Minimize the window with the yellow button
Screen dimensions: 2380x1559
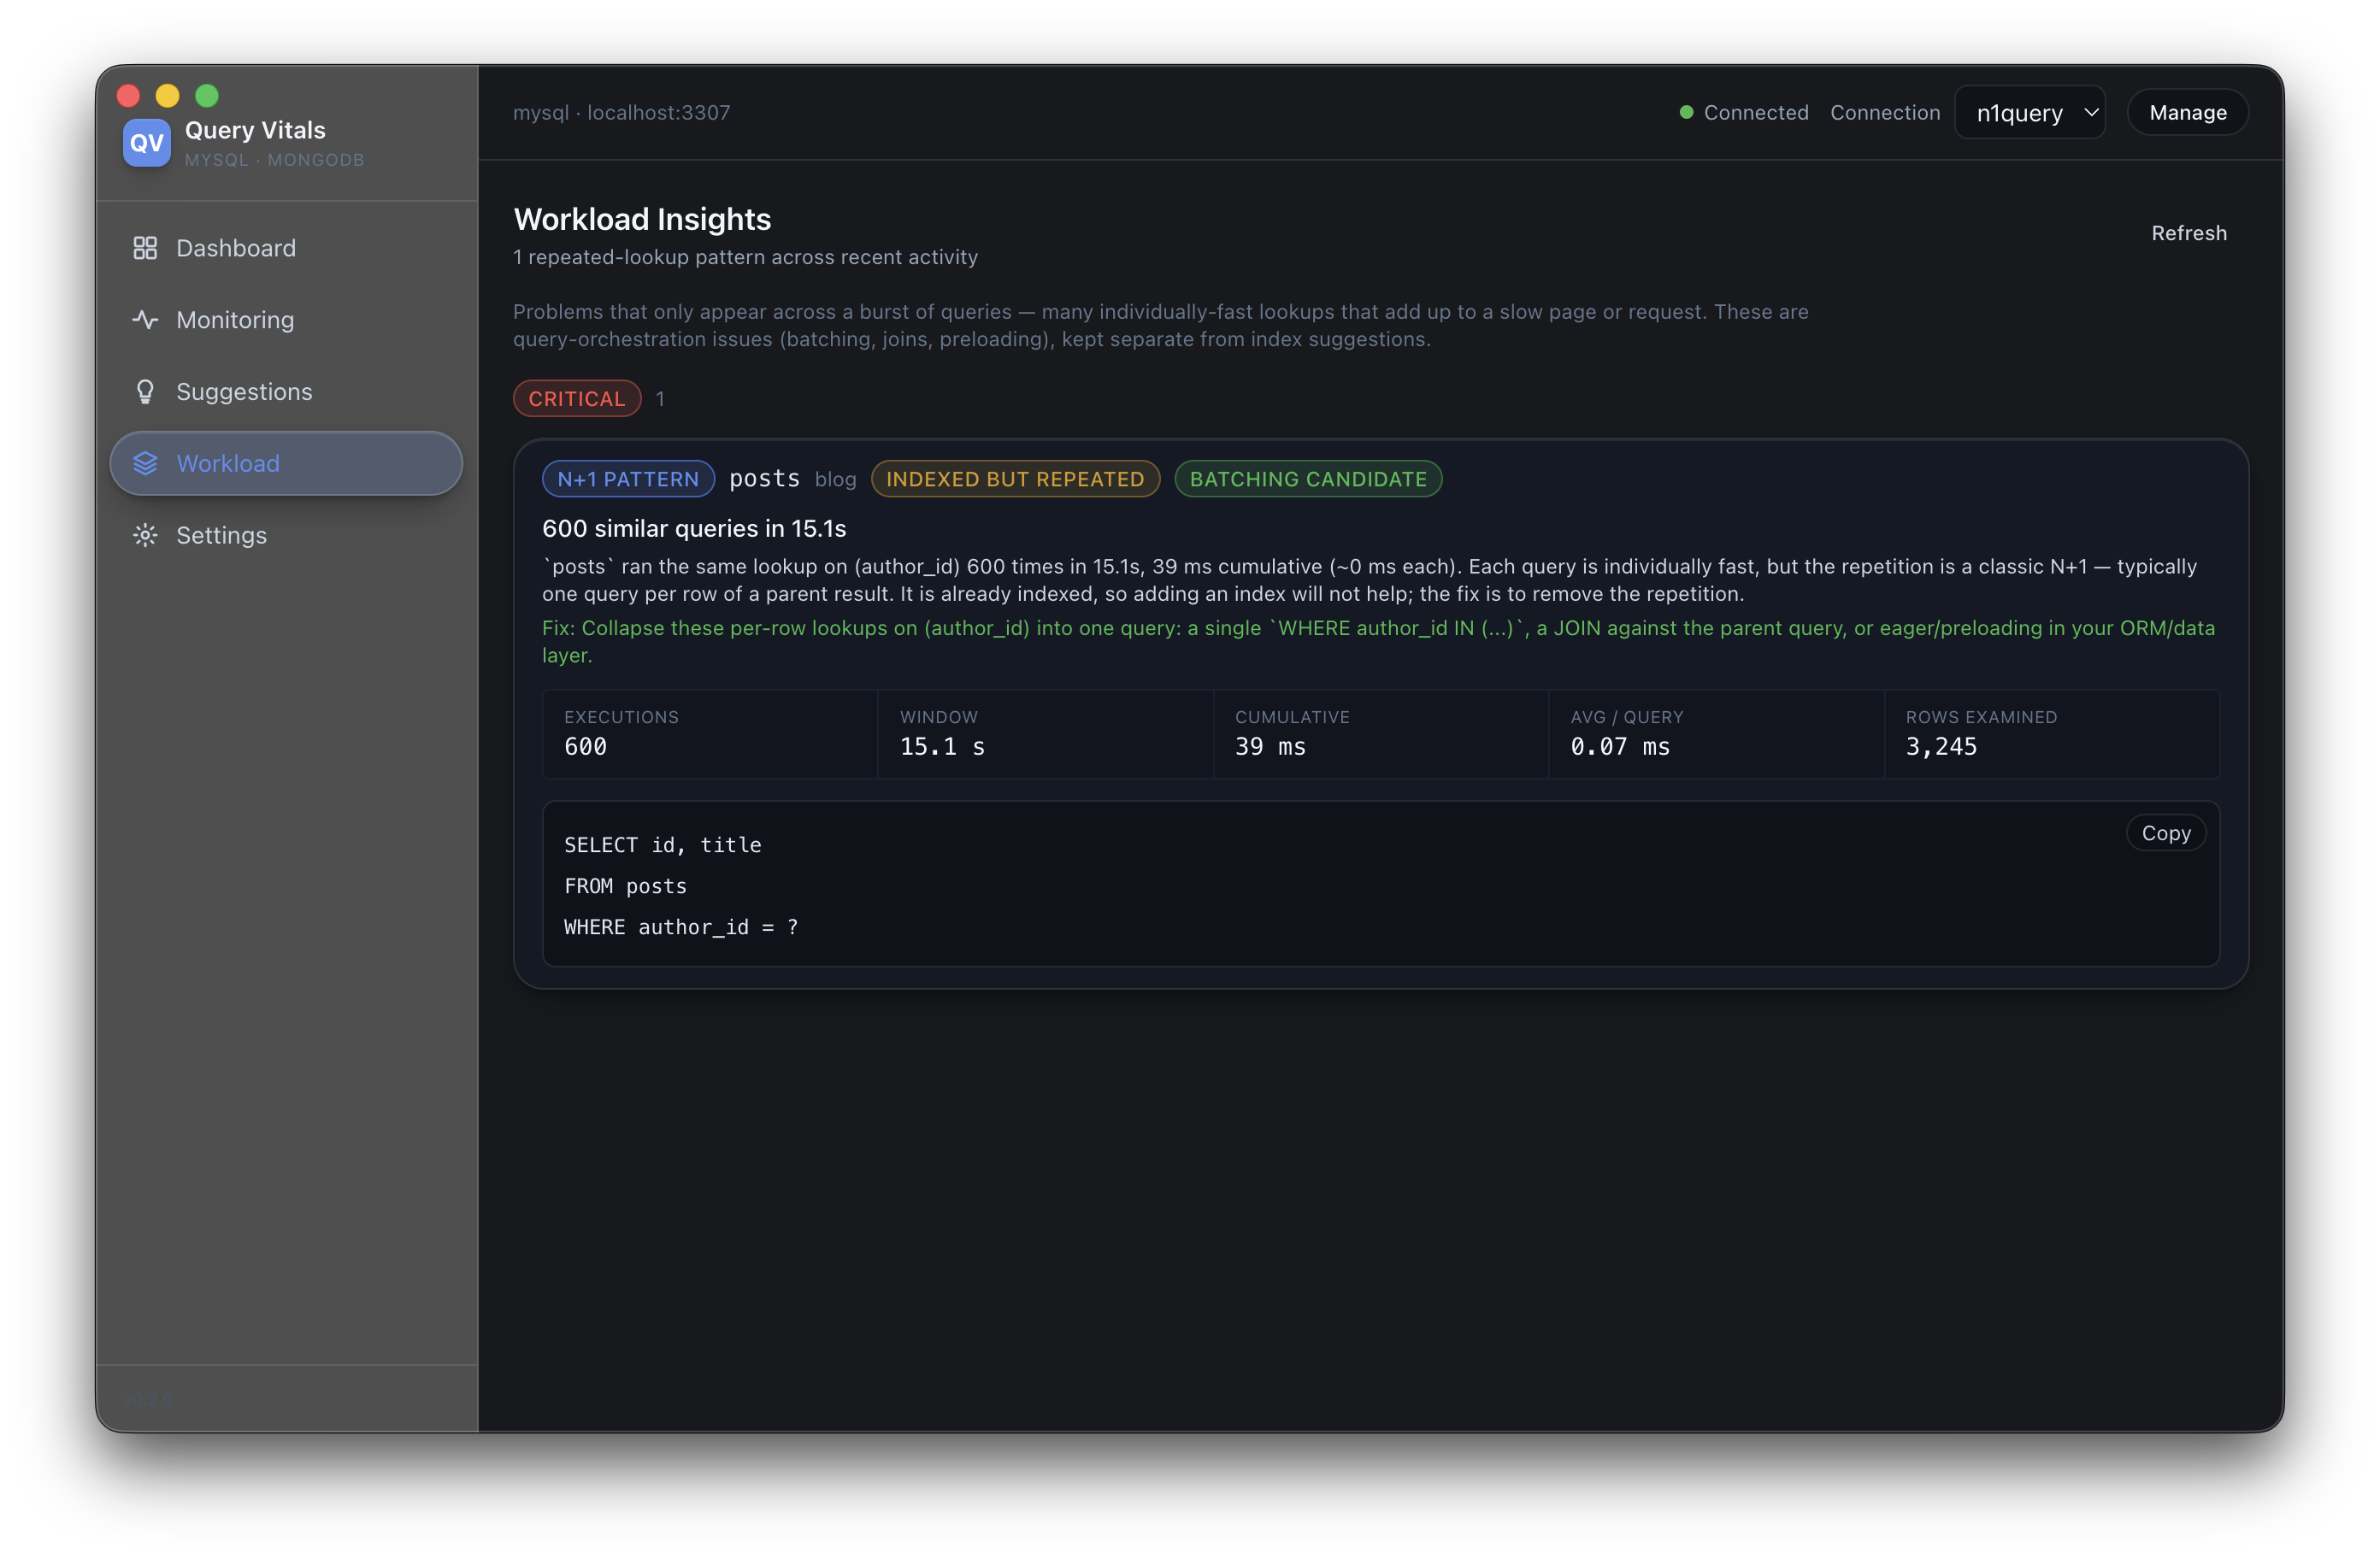[x=167, y=95]
